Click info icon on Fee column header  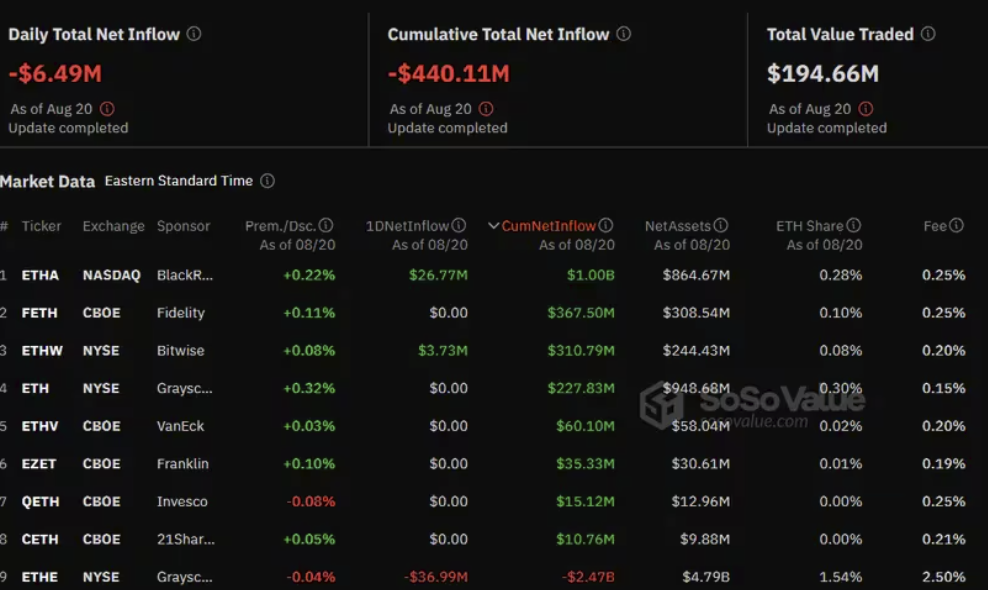956,226
